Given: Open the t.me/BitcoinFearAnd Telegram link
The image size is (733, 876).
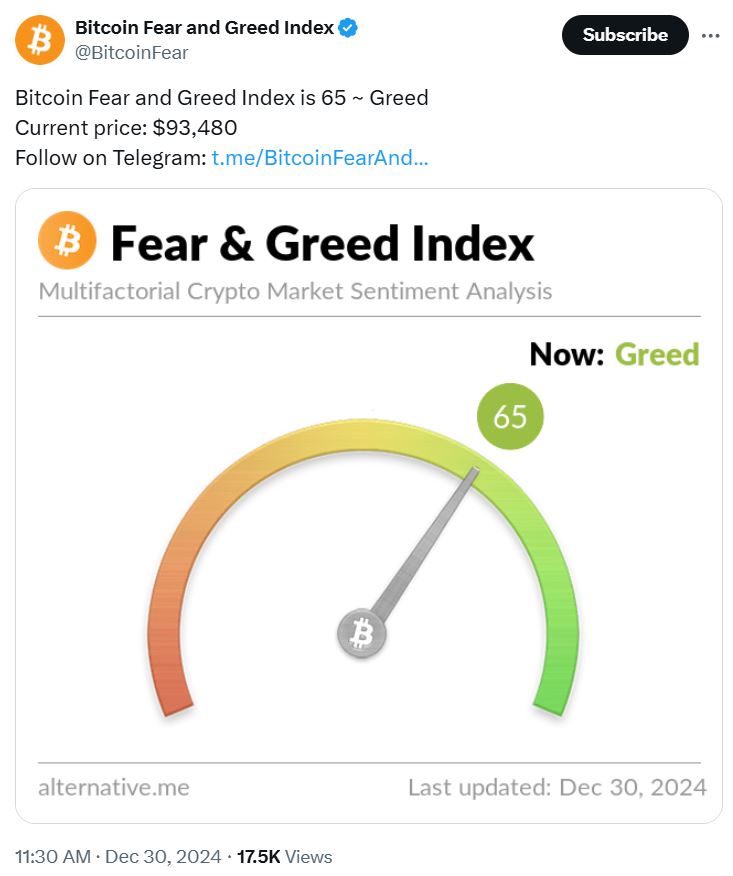Looking at the screenshot, I should tap(320, 158).
